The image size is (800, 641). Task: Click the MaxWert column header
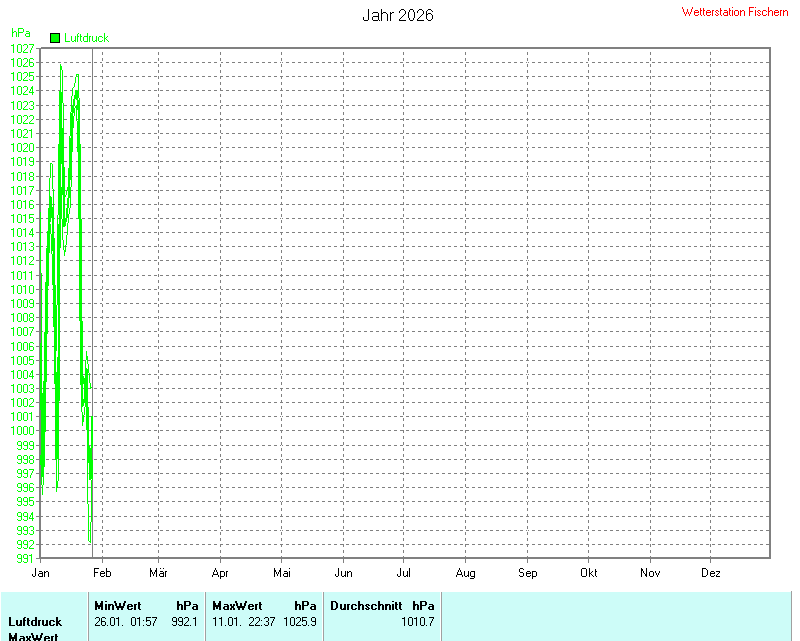237,605
